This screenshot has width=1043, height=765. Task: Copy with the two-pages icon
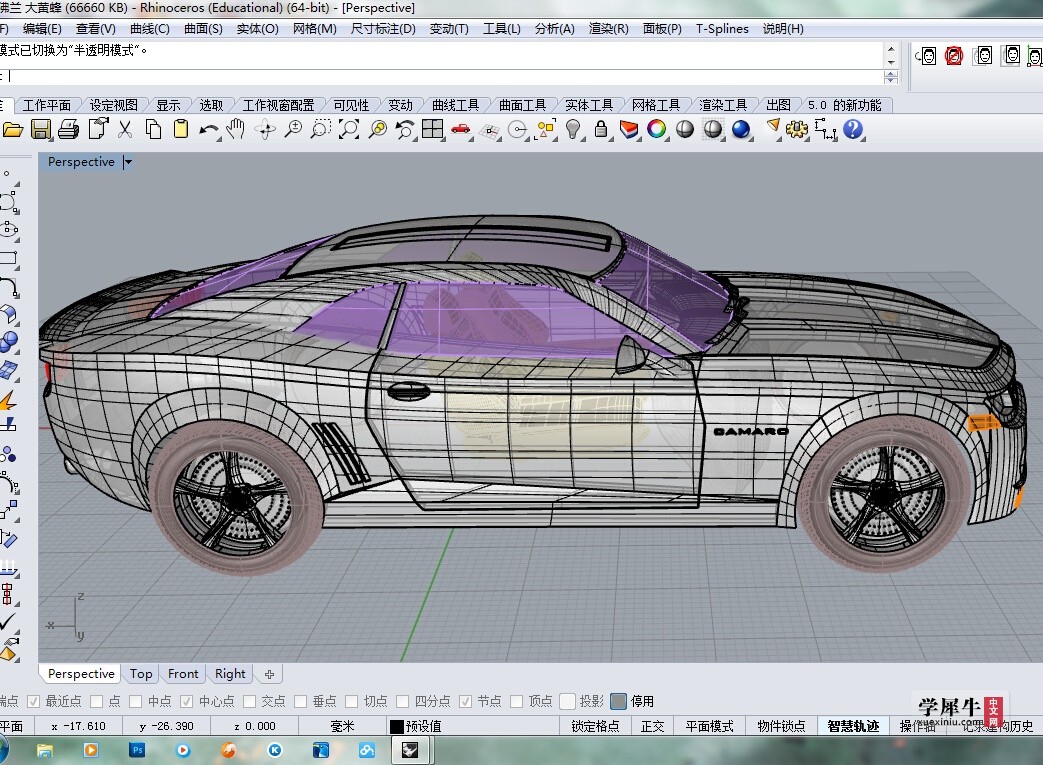point(153,129)
